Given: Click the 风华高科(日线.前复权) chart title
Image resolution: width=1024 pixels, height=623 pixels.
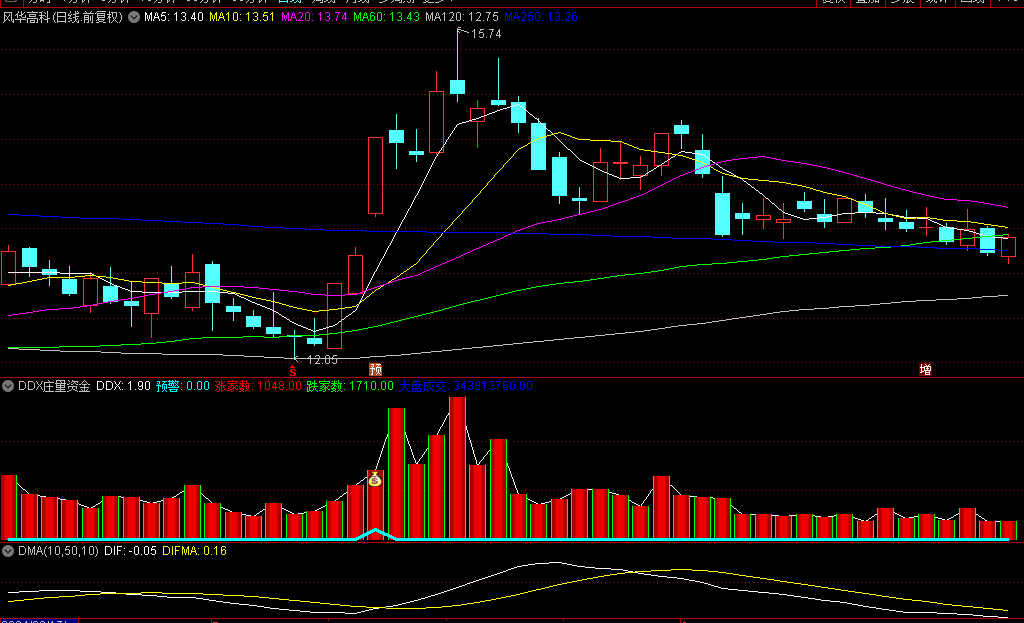Looking at the screenshot, I should (x=63, y=17).
